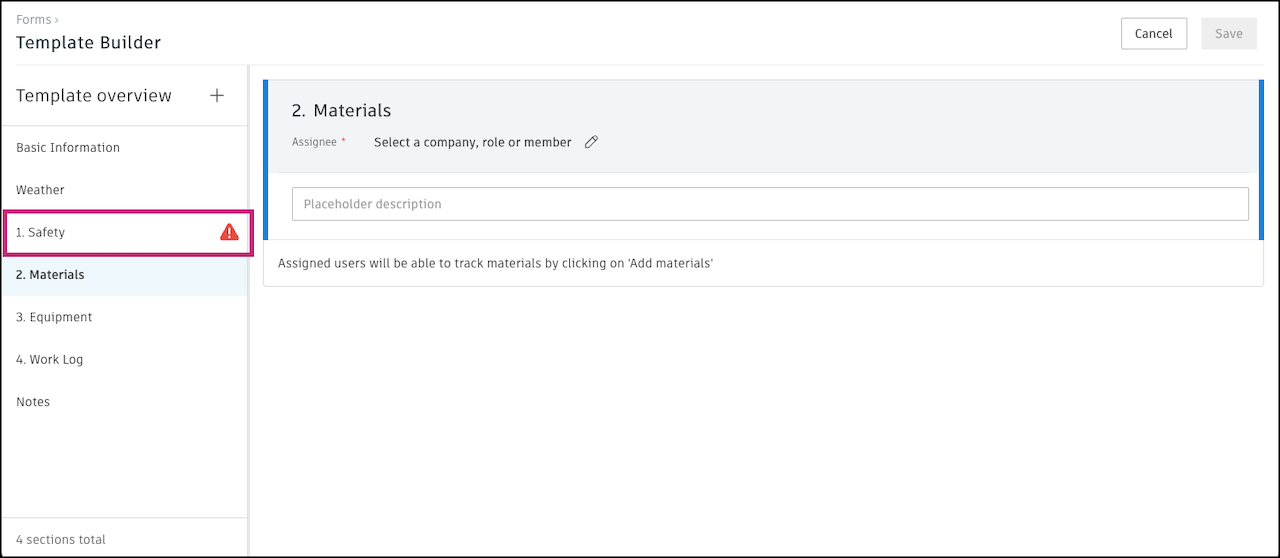Open the 1. Safety section
Screen dimensions: 1280x558
[41, 232]
